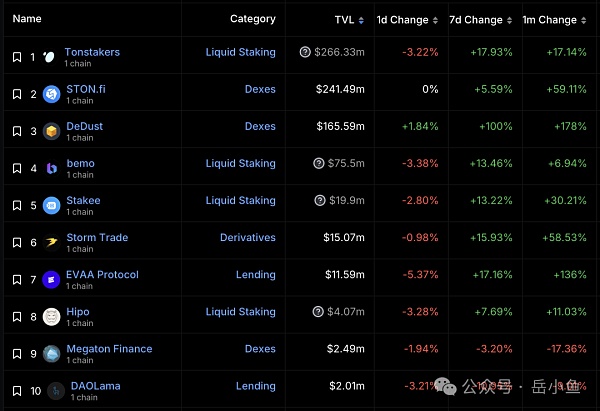Click the DeDust yellow cube icon
This screenshot has width=600, height=411.
click(x=50, y=131)
